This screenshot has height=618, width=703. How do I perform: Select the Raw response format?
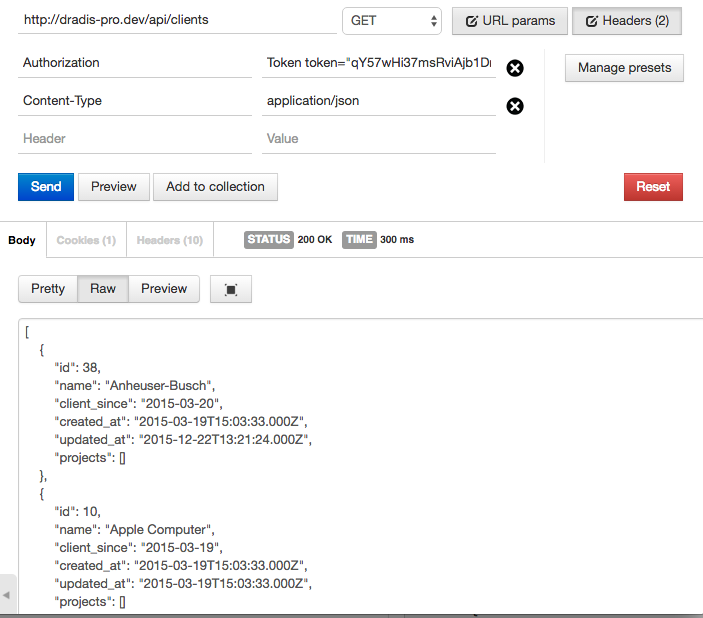pyautogui.click(x=103, y=289)
